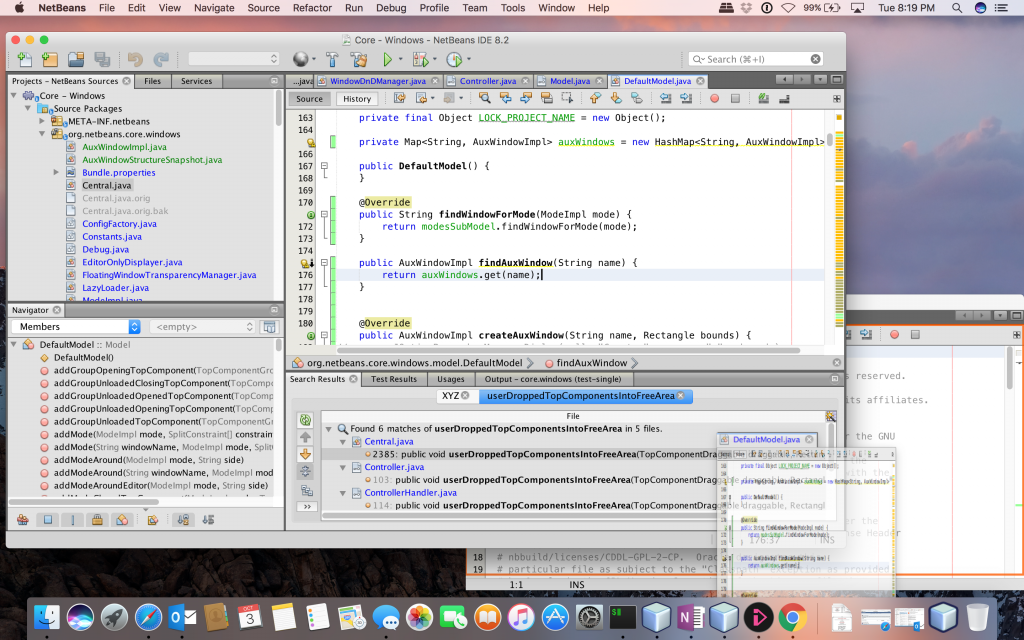Open the Members dropdown in Navigator

[x=76, y=327]
